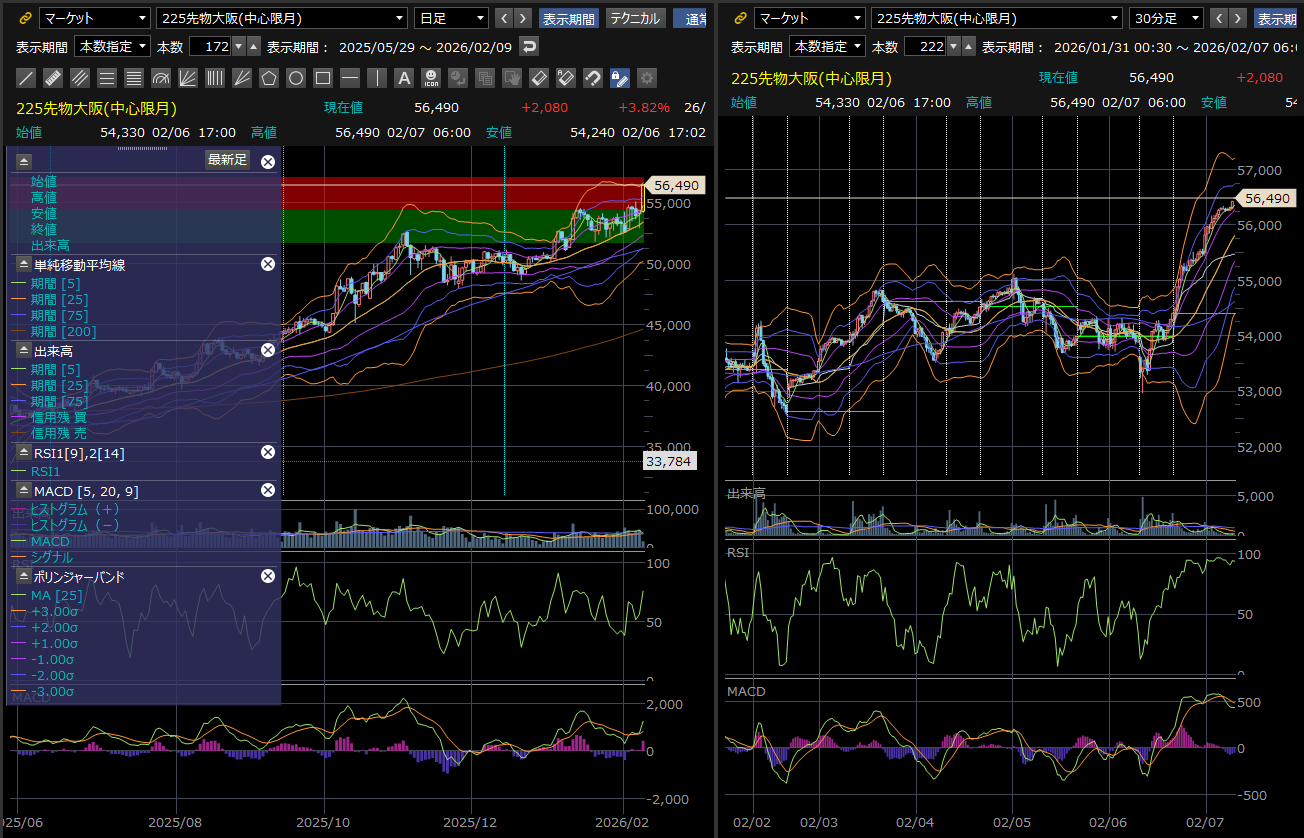The image size is (1304, 838).
Task: Pick the fan lines drawing tool
Action: (x=188, y=78)
